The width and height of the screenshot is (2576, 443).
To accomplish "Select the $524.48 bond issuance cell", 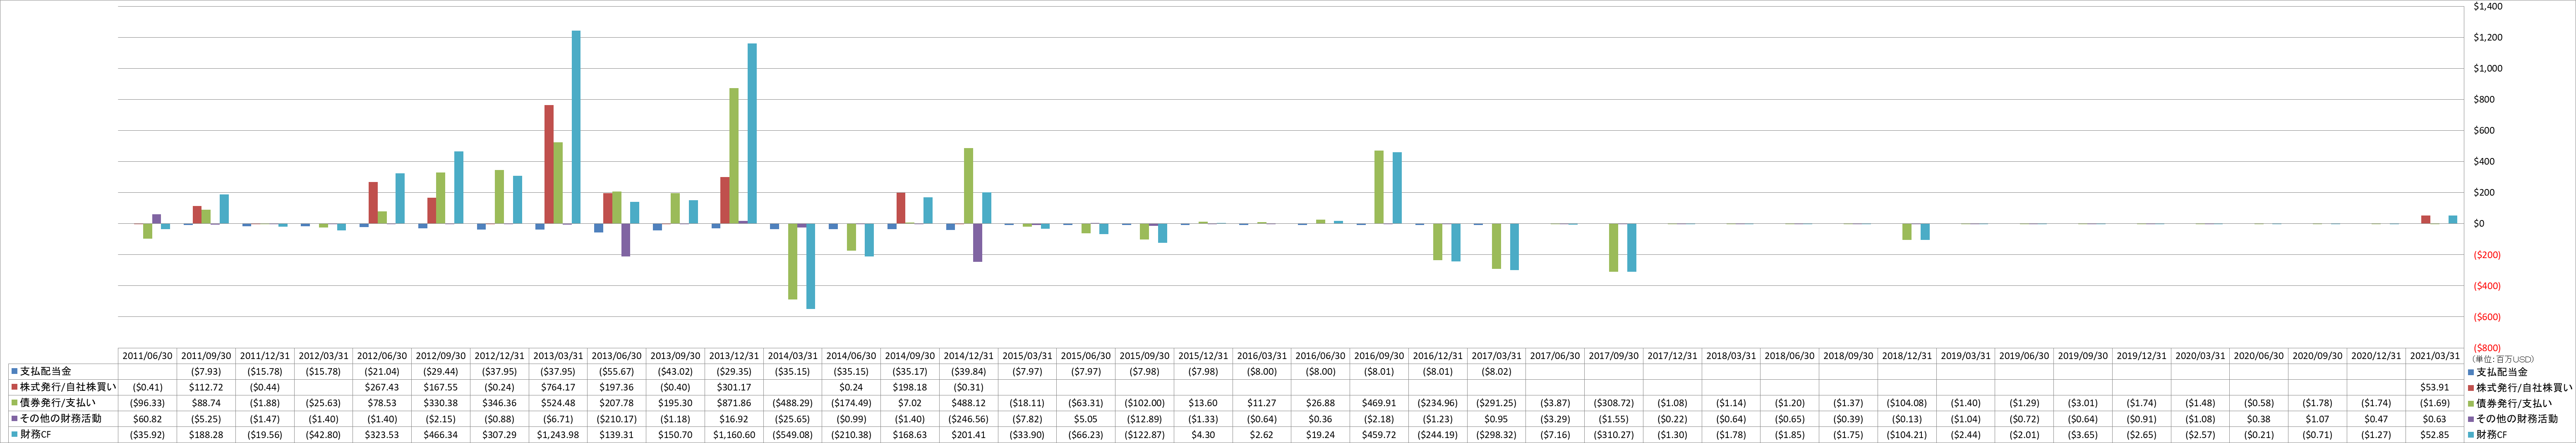I will [x=558, y=403].
